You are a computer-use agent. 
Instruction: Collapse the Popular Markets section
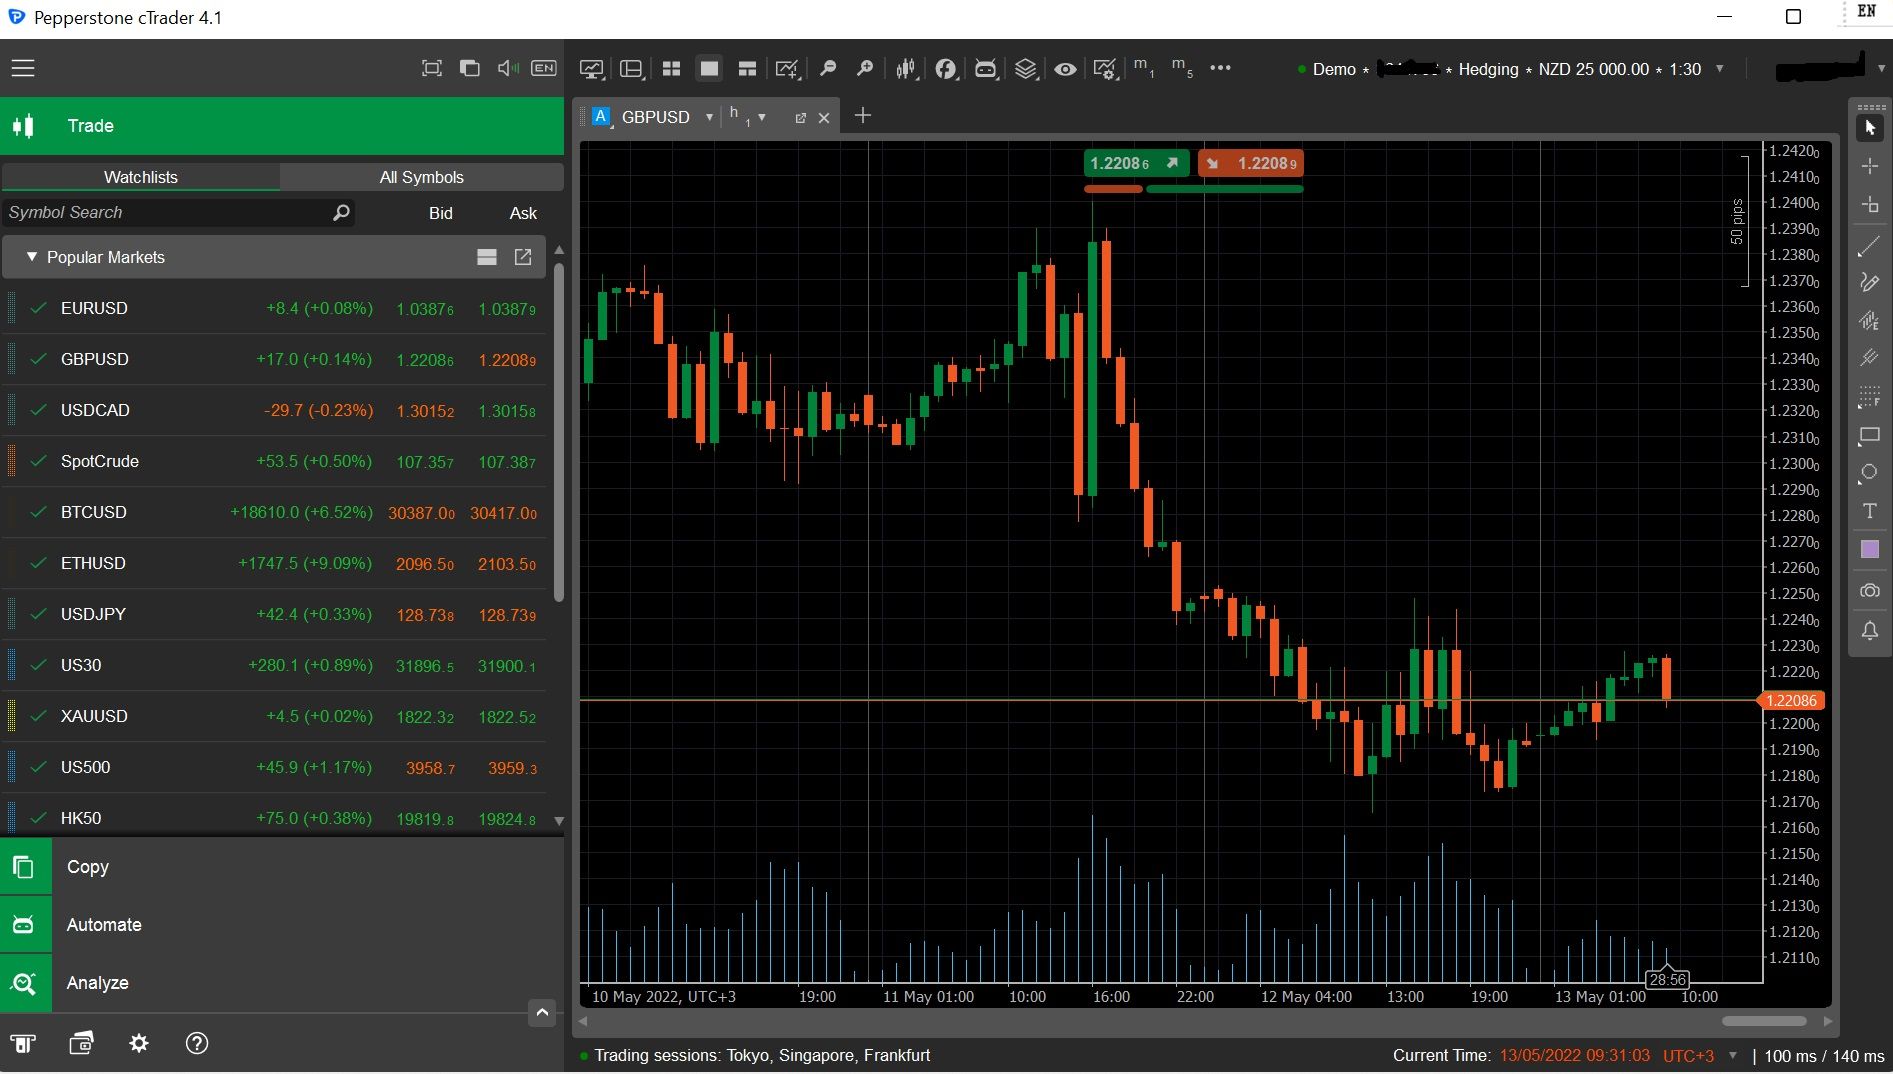(31, 257)
